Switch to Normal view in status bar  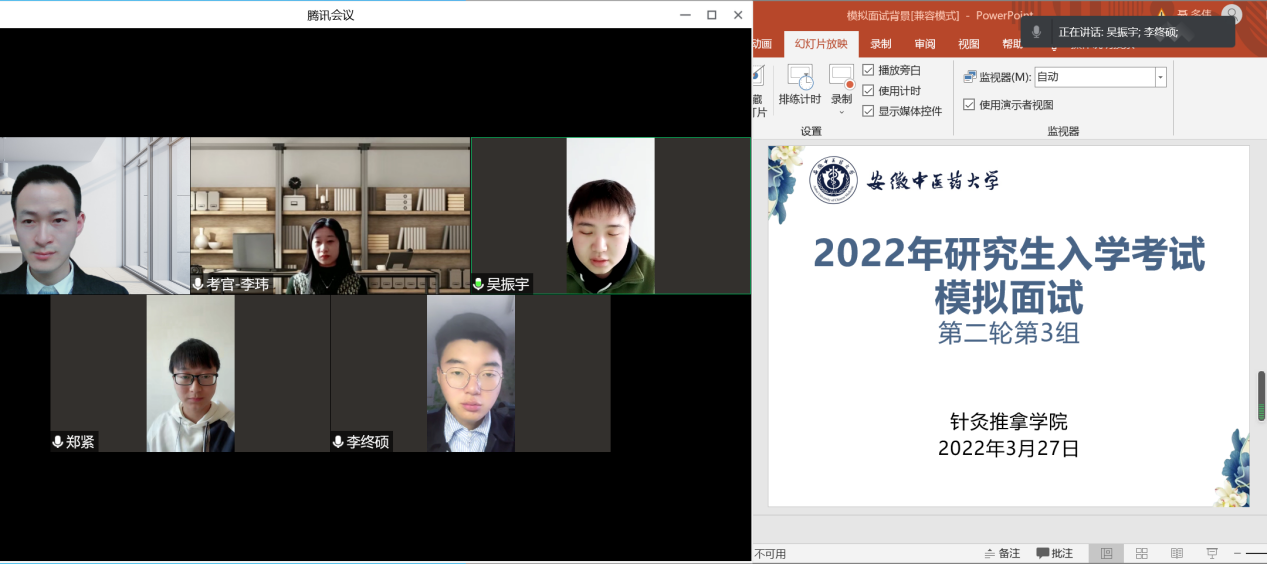pyautogui.click(x=1106, y=553)
